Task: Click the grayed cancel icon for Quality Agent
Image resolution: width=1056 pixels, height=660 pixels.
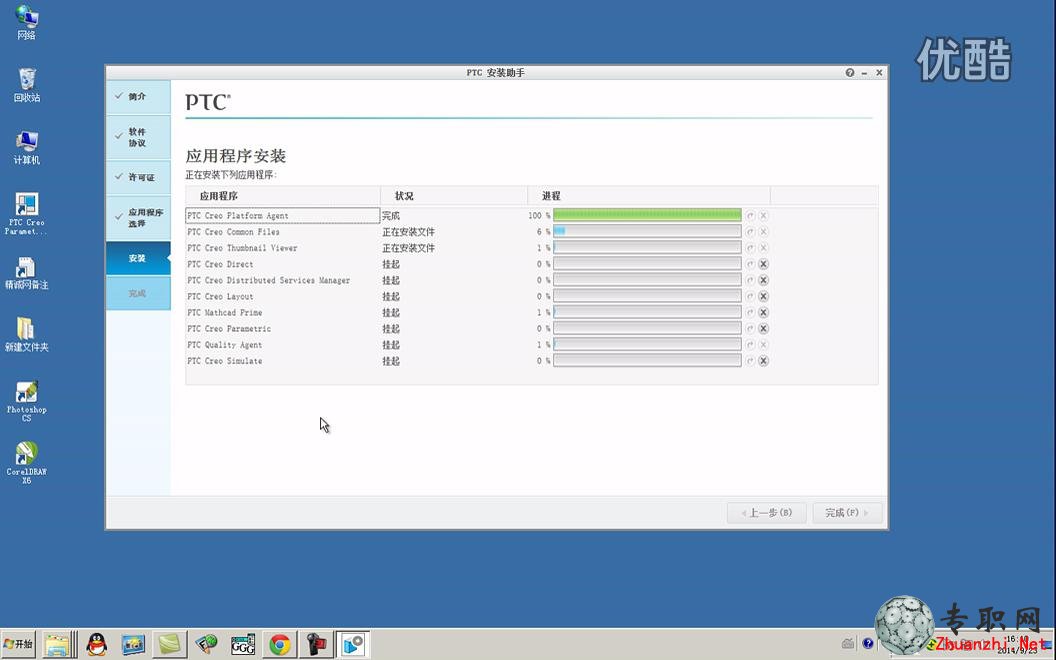Action: 763,345
